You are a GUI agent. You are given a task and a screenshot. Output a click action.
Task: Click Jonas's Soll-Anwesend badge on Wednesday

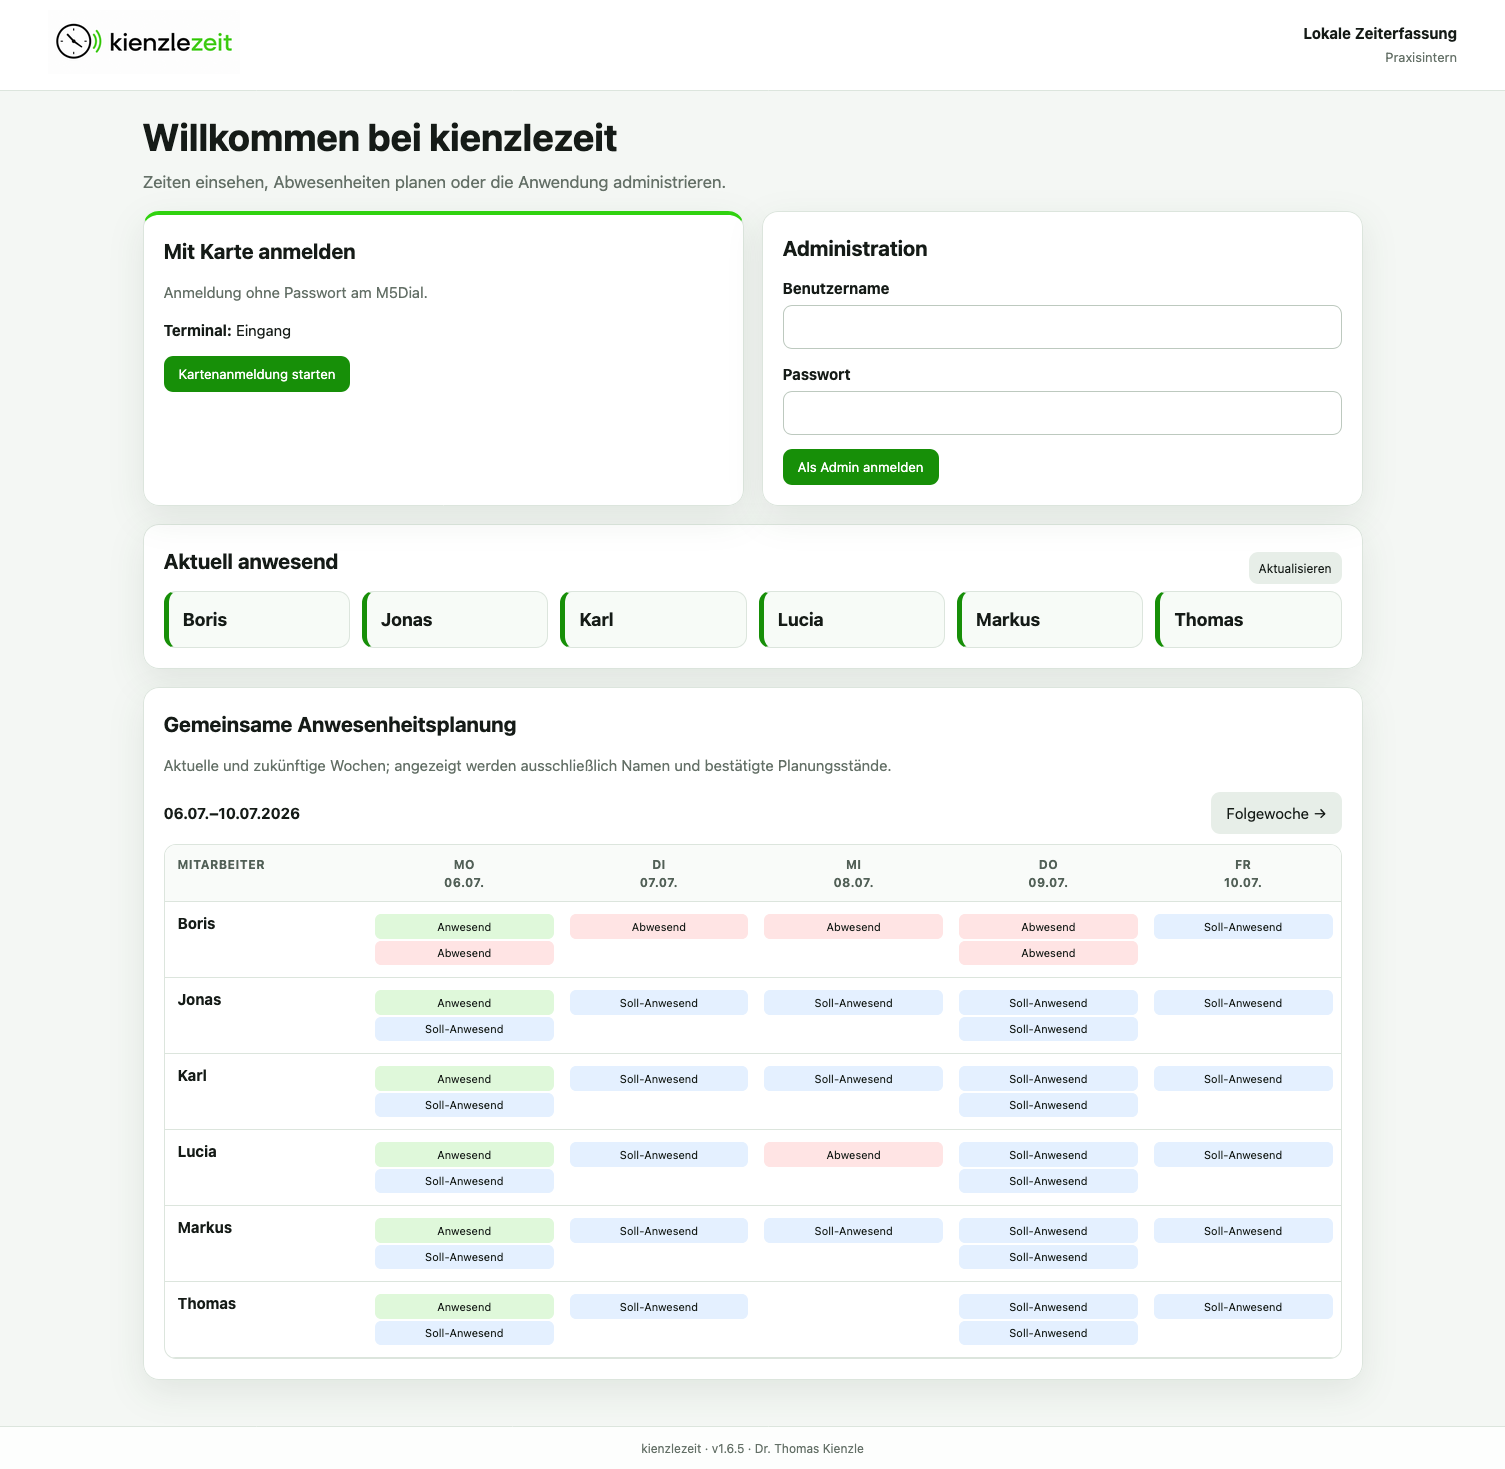click(x=853, y=1003)
